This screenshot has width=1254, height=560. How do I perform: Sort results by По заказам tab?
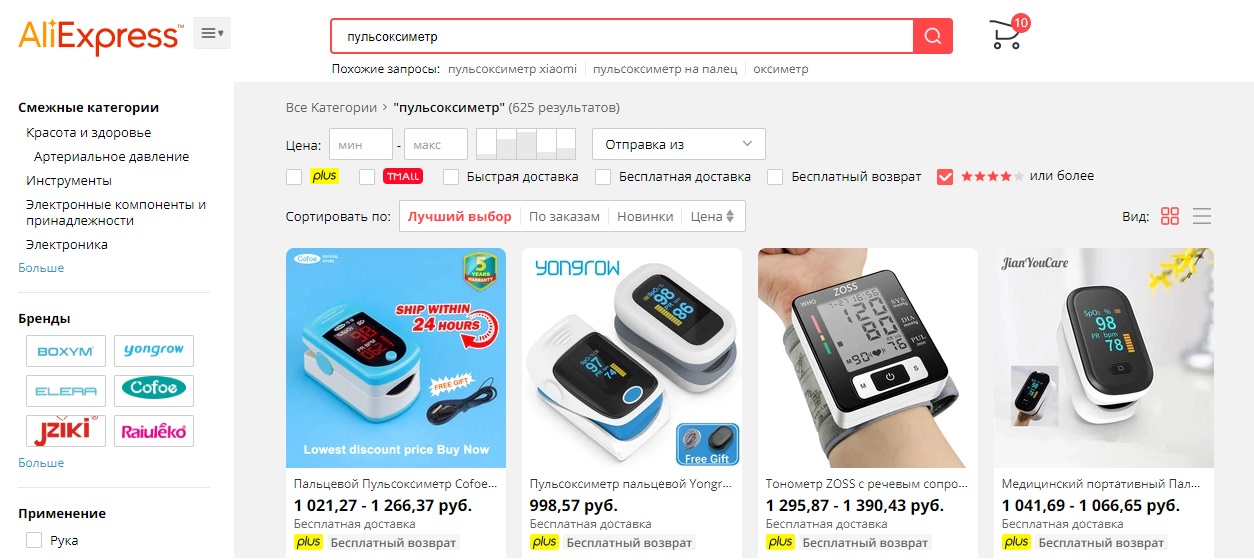(x=564, y=216)
